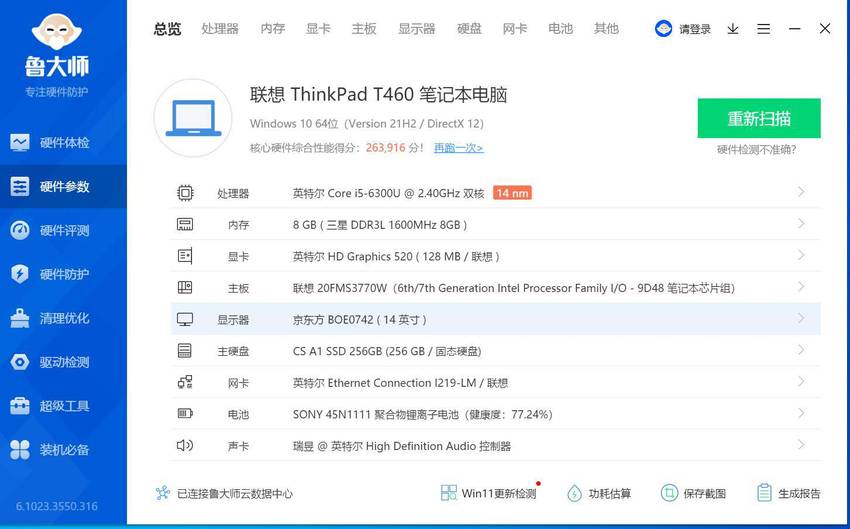Expand 网卡 row chevron
The image size is (850, 529).
[801, 382]
